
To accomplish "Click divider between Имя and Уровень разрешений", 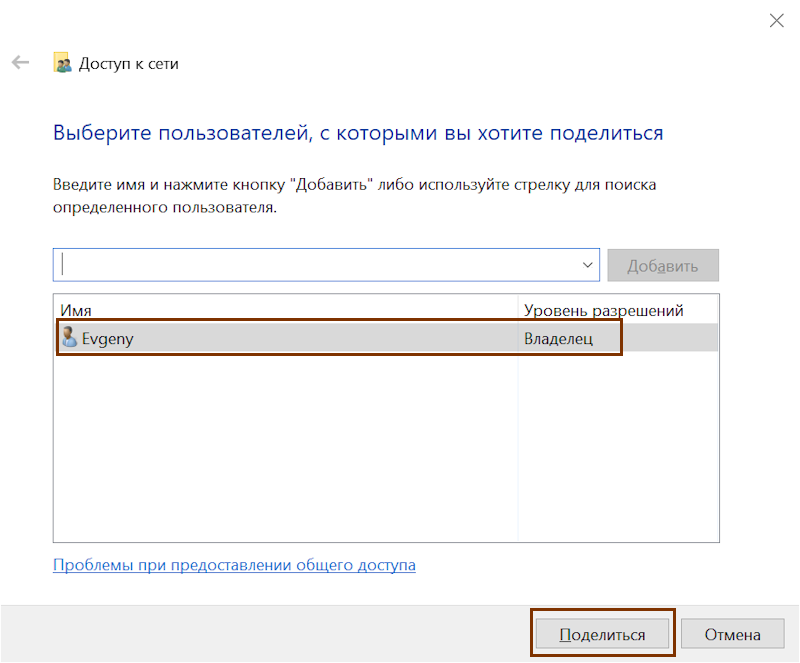I will tap(518, 310).
